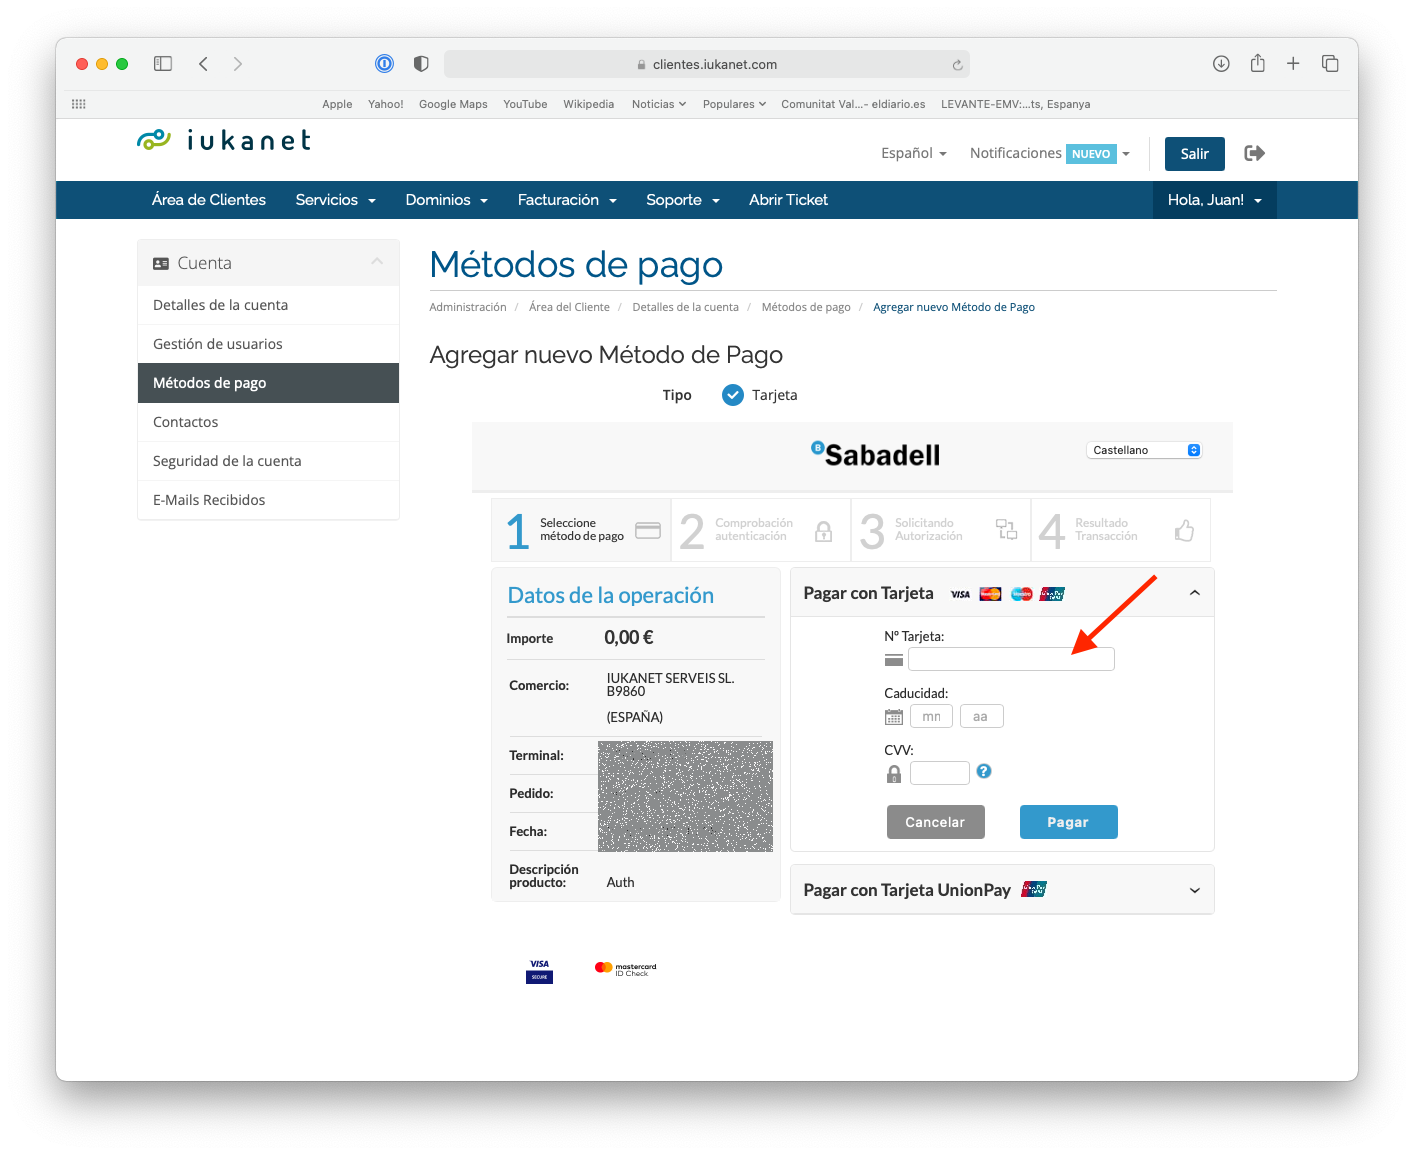
Task: Open a new tab with plus icon
Action: [1293, 64]
